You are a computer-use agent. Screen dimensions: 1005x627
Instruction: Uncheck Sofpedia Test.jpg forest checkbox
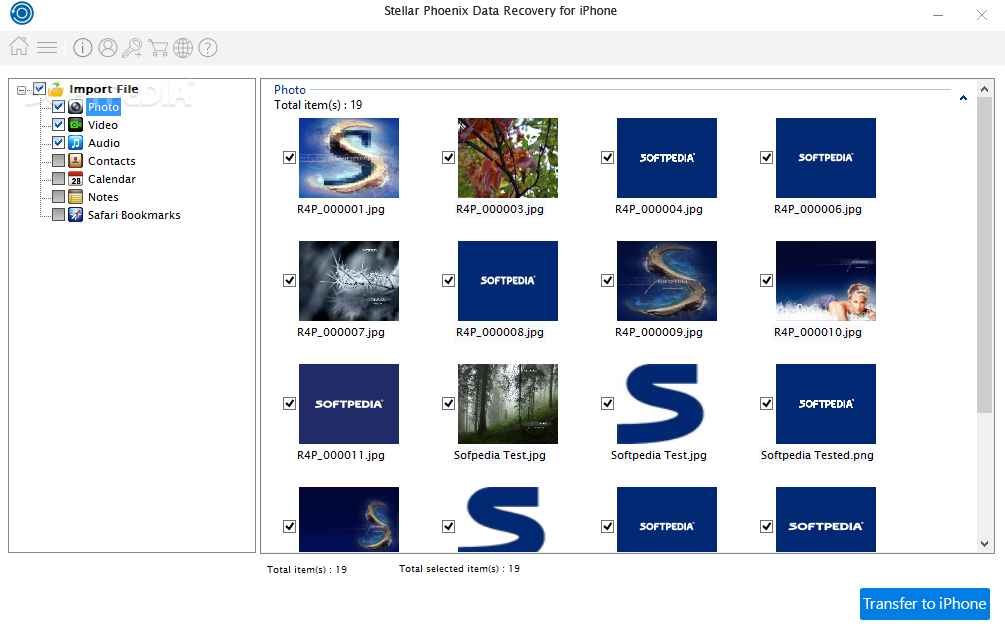click(448, 403)
